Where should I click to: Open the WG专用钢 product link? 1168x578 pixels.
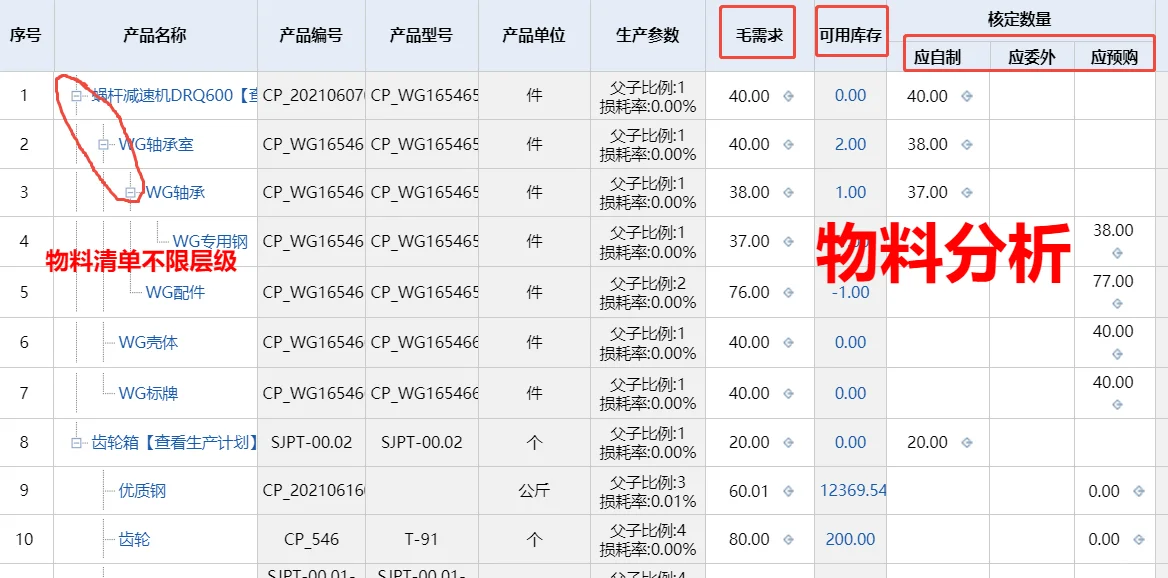(x=207, y=238)
